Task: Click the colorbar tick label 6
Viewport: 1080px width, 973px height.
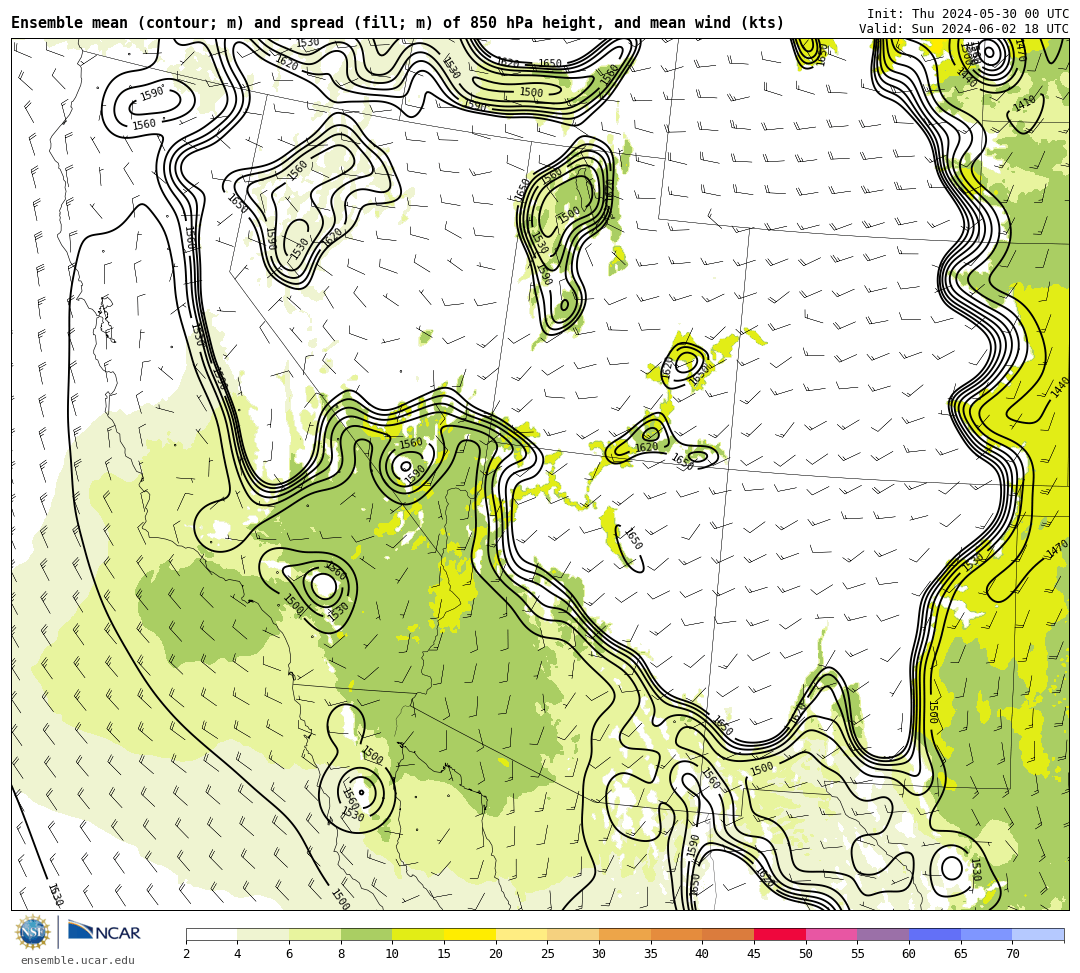Action: pyautogui.click(x=289, y=954)
